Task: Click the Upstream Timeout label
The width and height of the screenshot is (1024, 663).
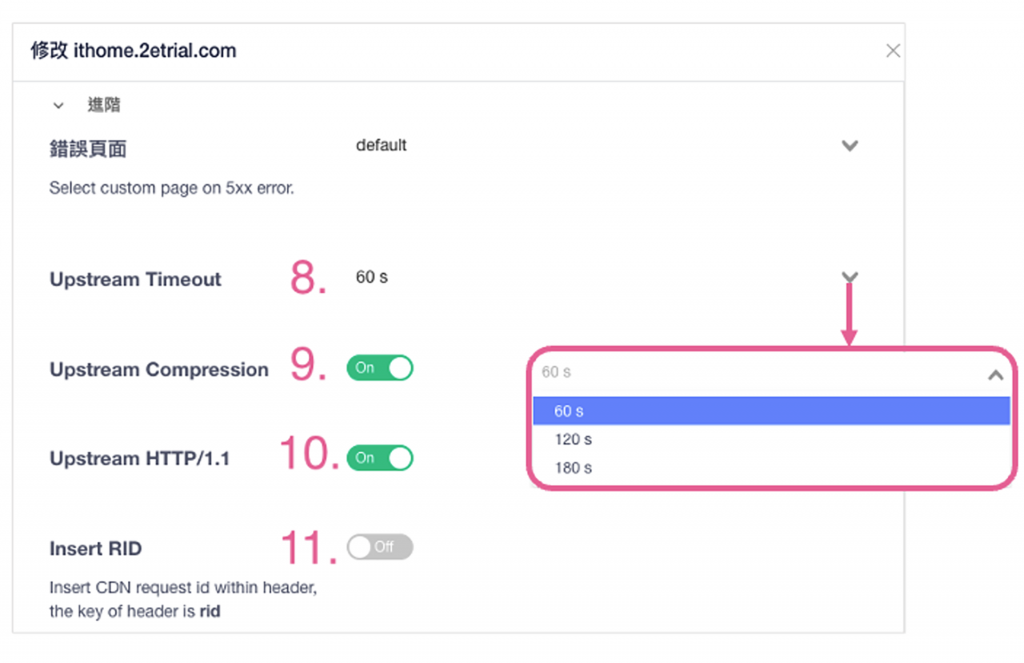Action: (x=135, y=280)
